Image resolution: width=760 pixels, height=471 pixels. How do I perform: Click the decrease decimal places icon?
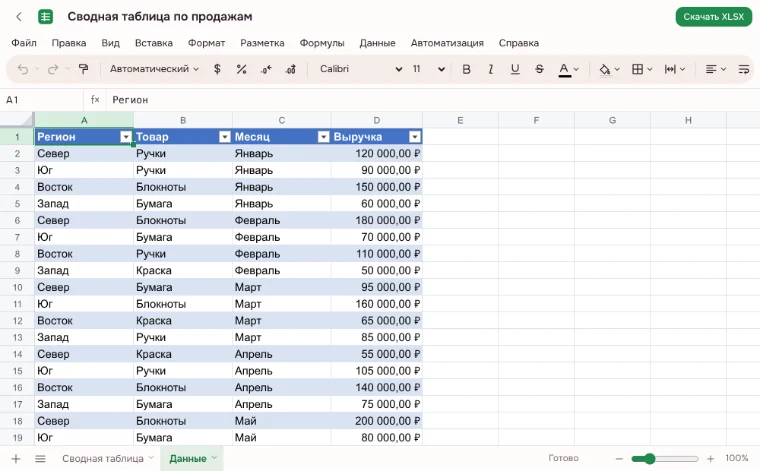point(266,69)
